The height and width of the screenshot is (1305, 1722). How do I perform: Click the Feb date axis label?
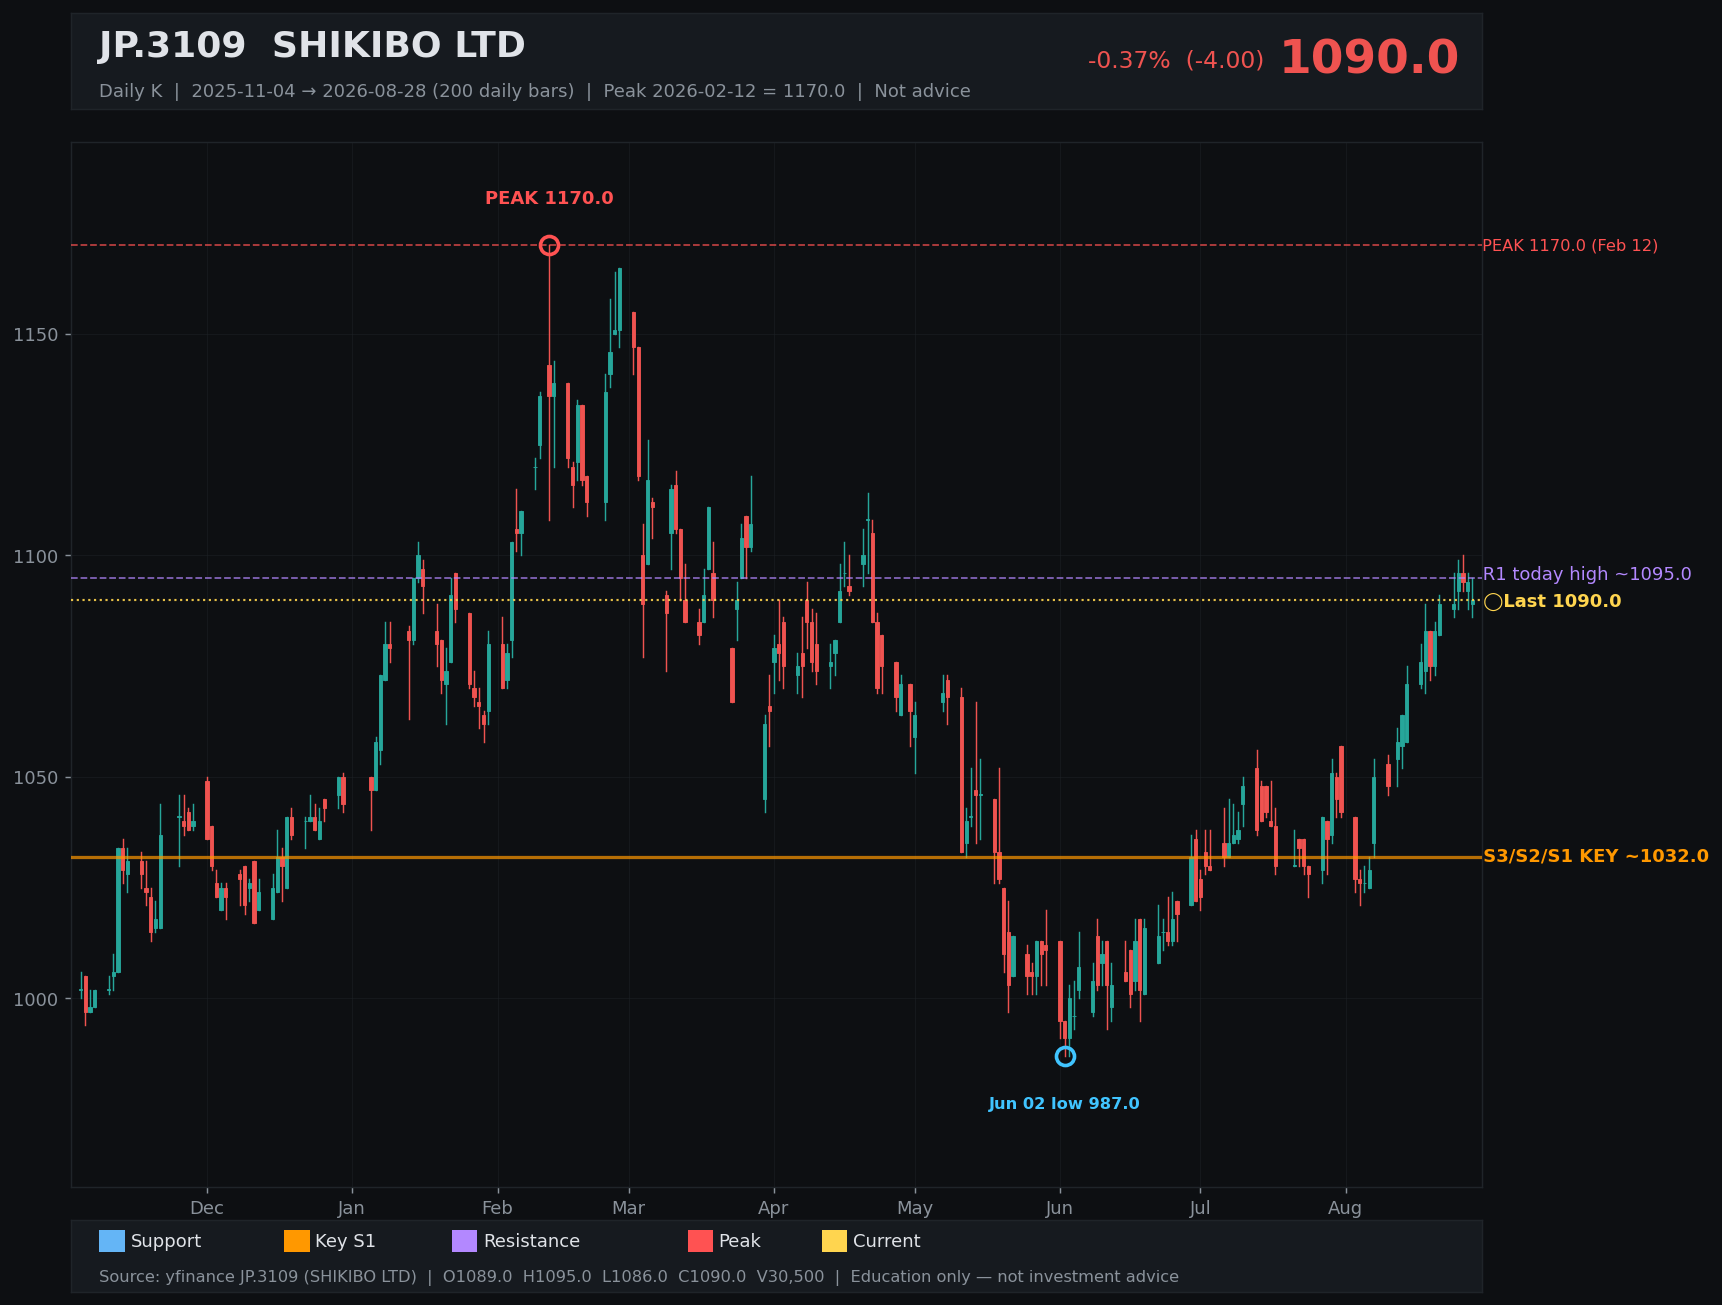point(497,1208)
